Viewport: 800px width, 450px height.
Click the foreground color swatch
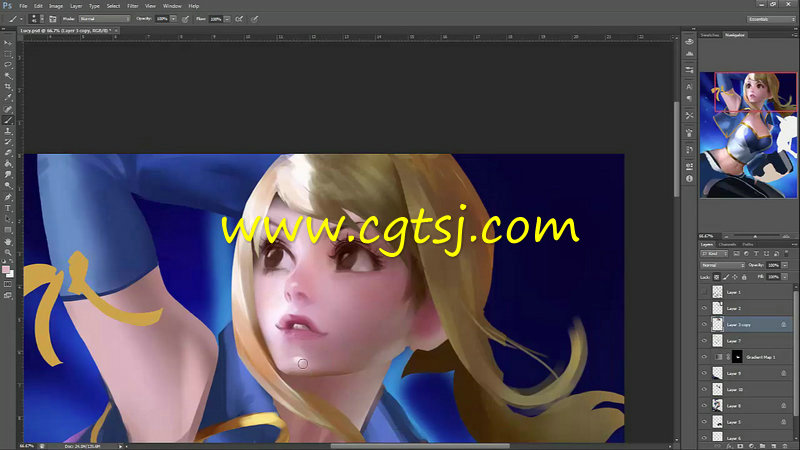coord(6,269)
